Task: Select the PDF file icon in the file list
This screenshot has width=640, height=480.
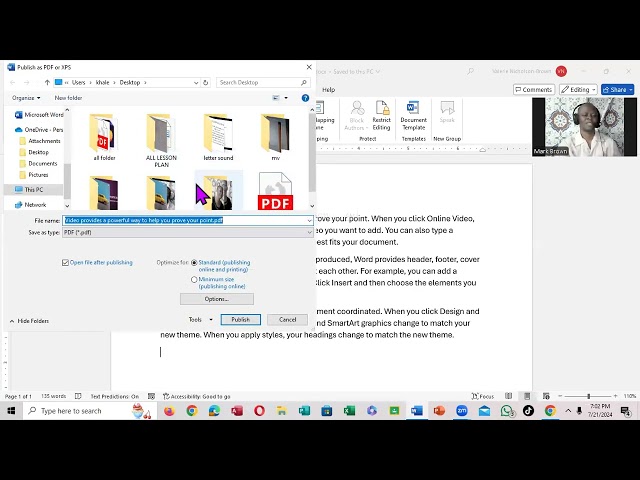Action: [275, 191]
